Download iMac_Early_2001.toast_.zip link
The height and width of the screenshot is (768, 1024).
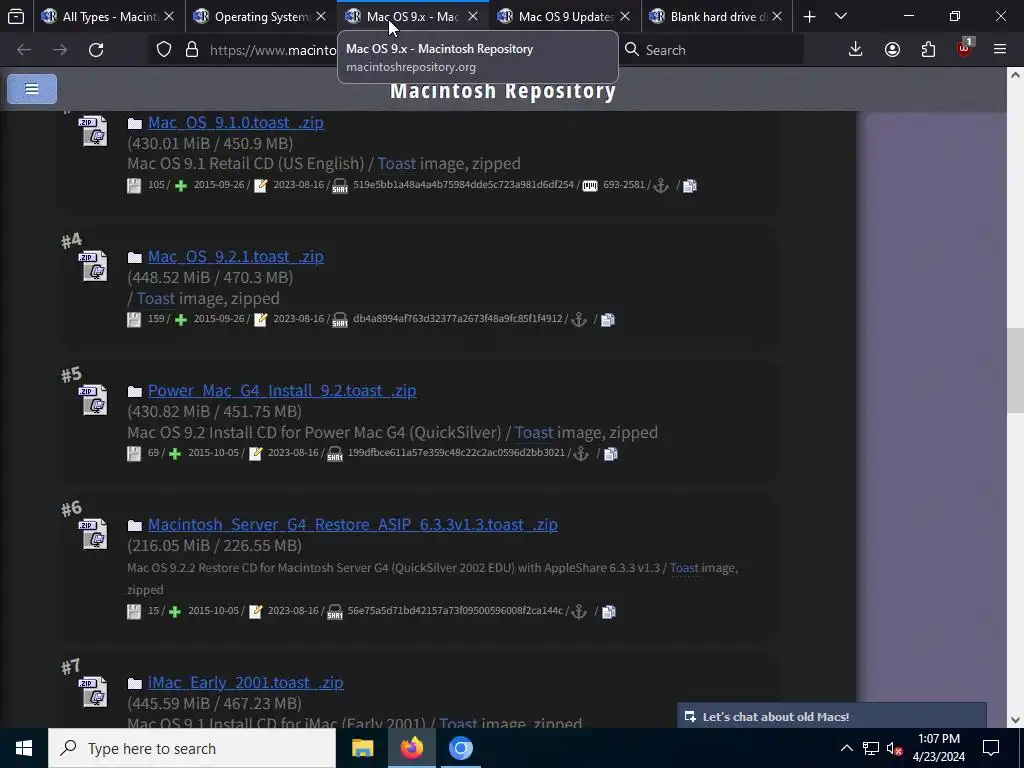pyautogui.click(x=246, y=682)
